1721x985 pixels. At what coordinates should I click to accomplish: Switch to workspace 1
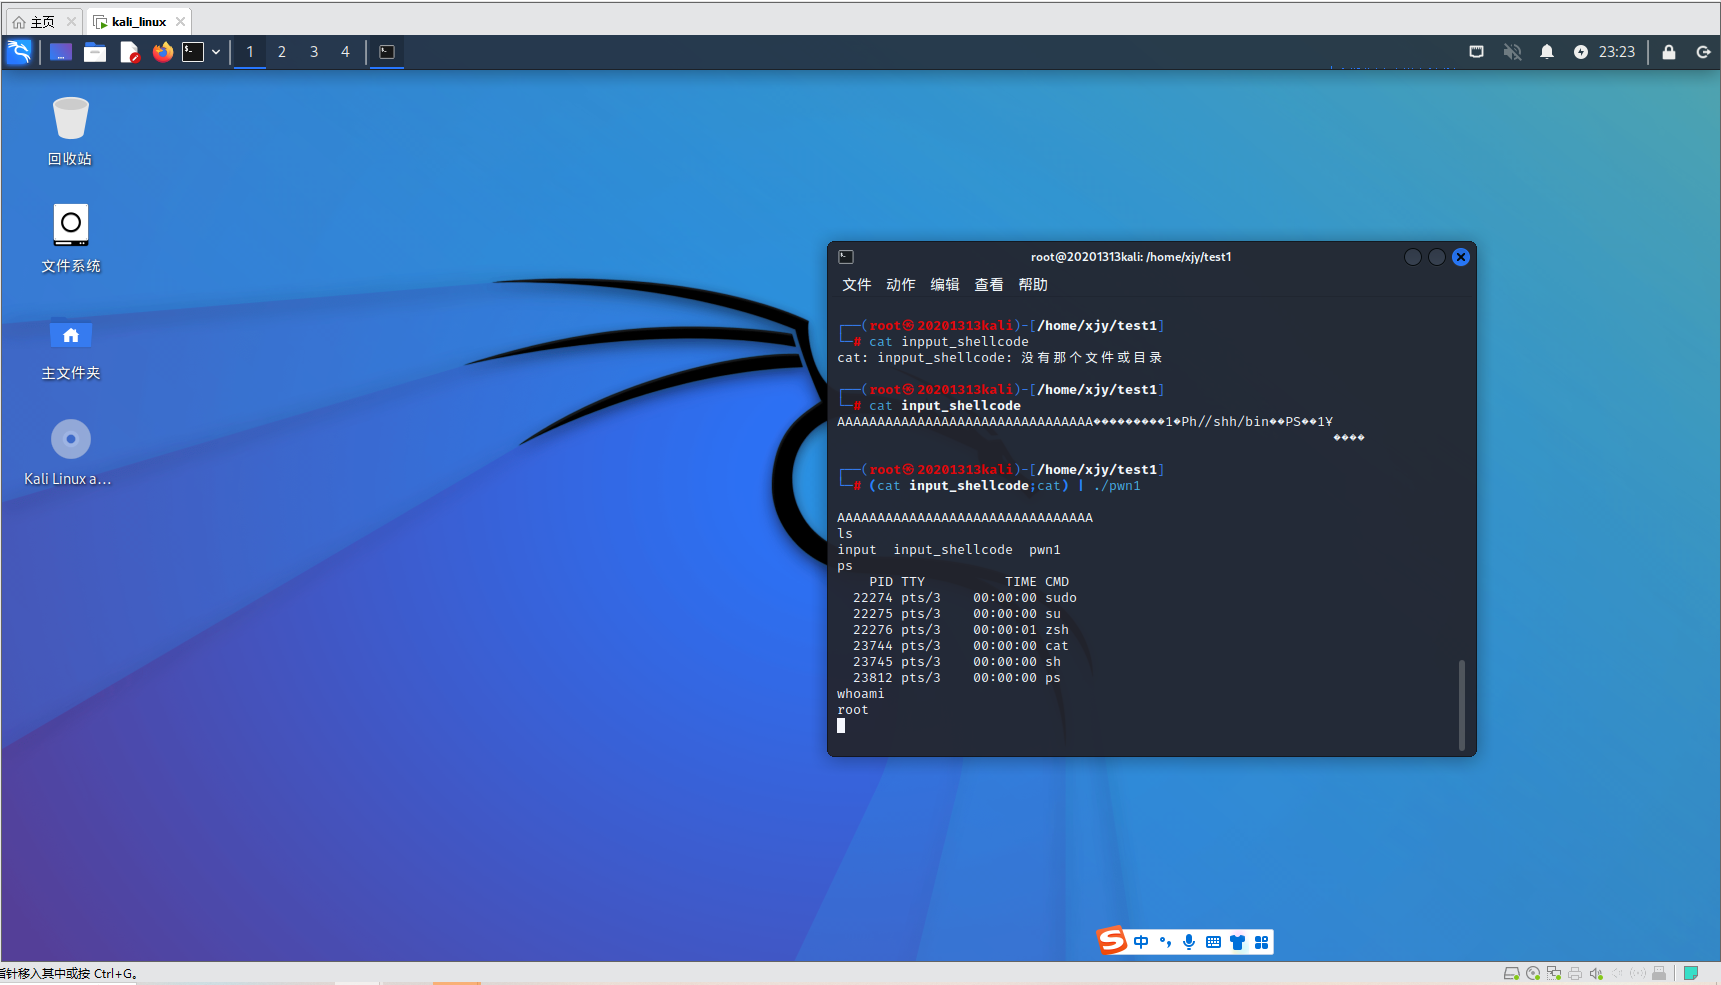(x=250, y=52)
